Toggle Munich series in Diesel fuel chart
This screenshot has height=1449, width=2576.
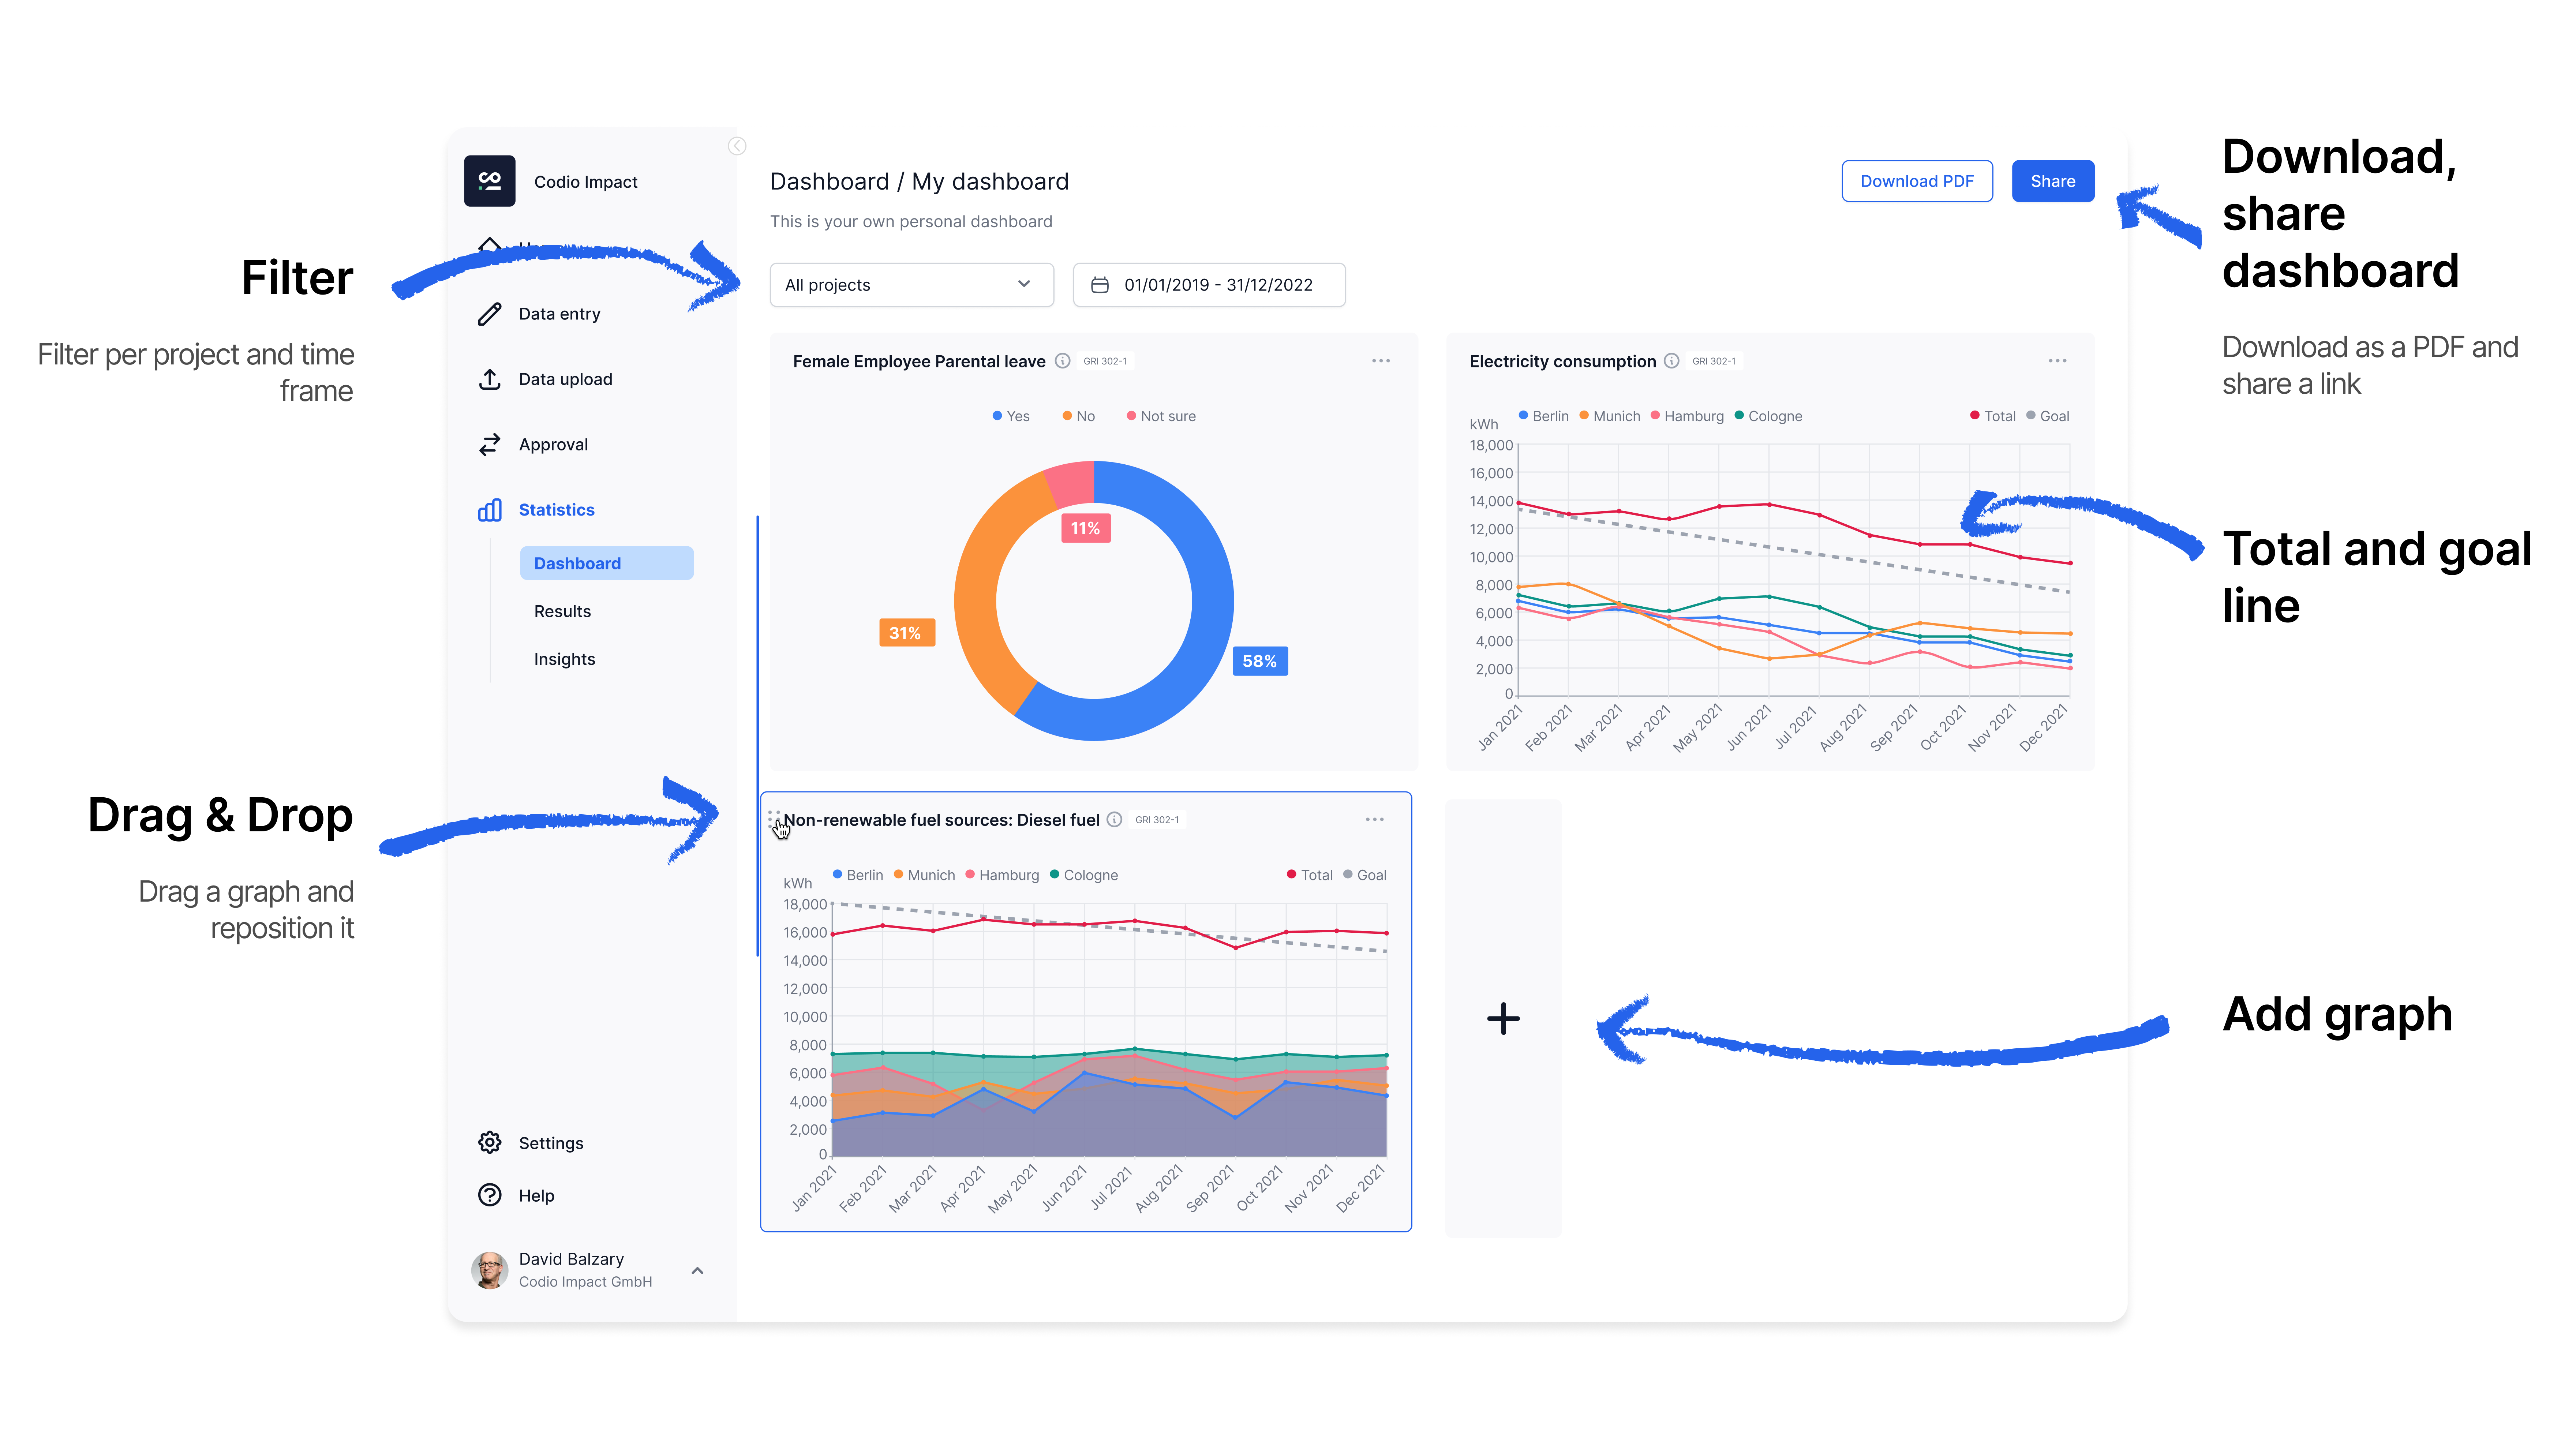(924, 875)
